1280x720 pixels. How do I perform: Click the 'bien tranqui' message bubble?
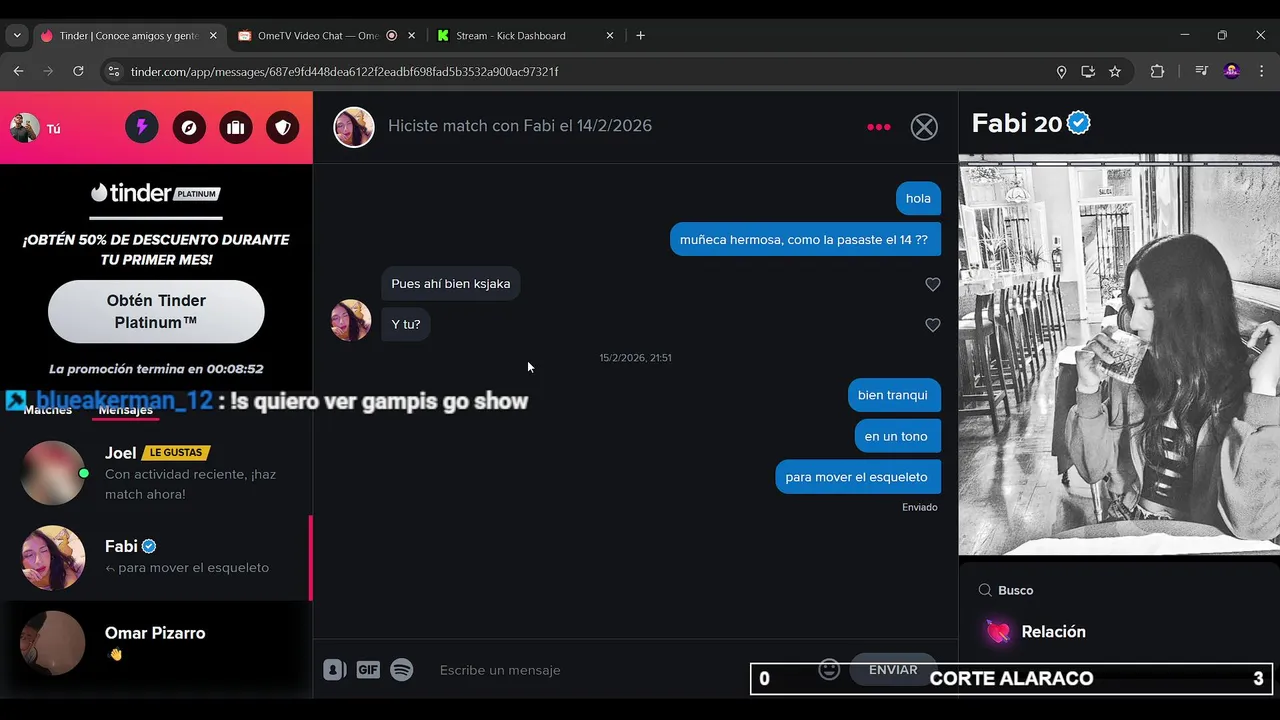(x=893, y=395)
